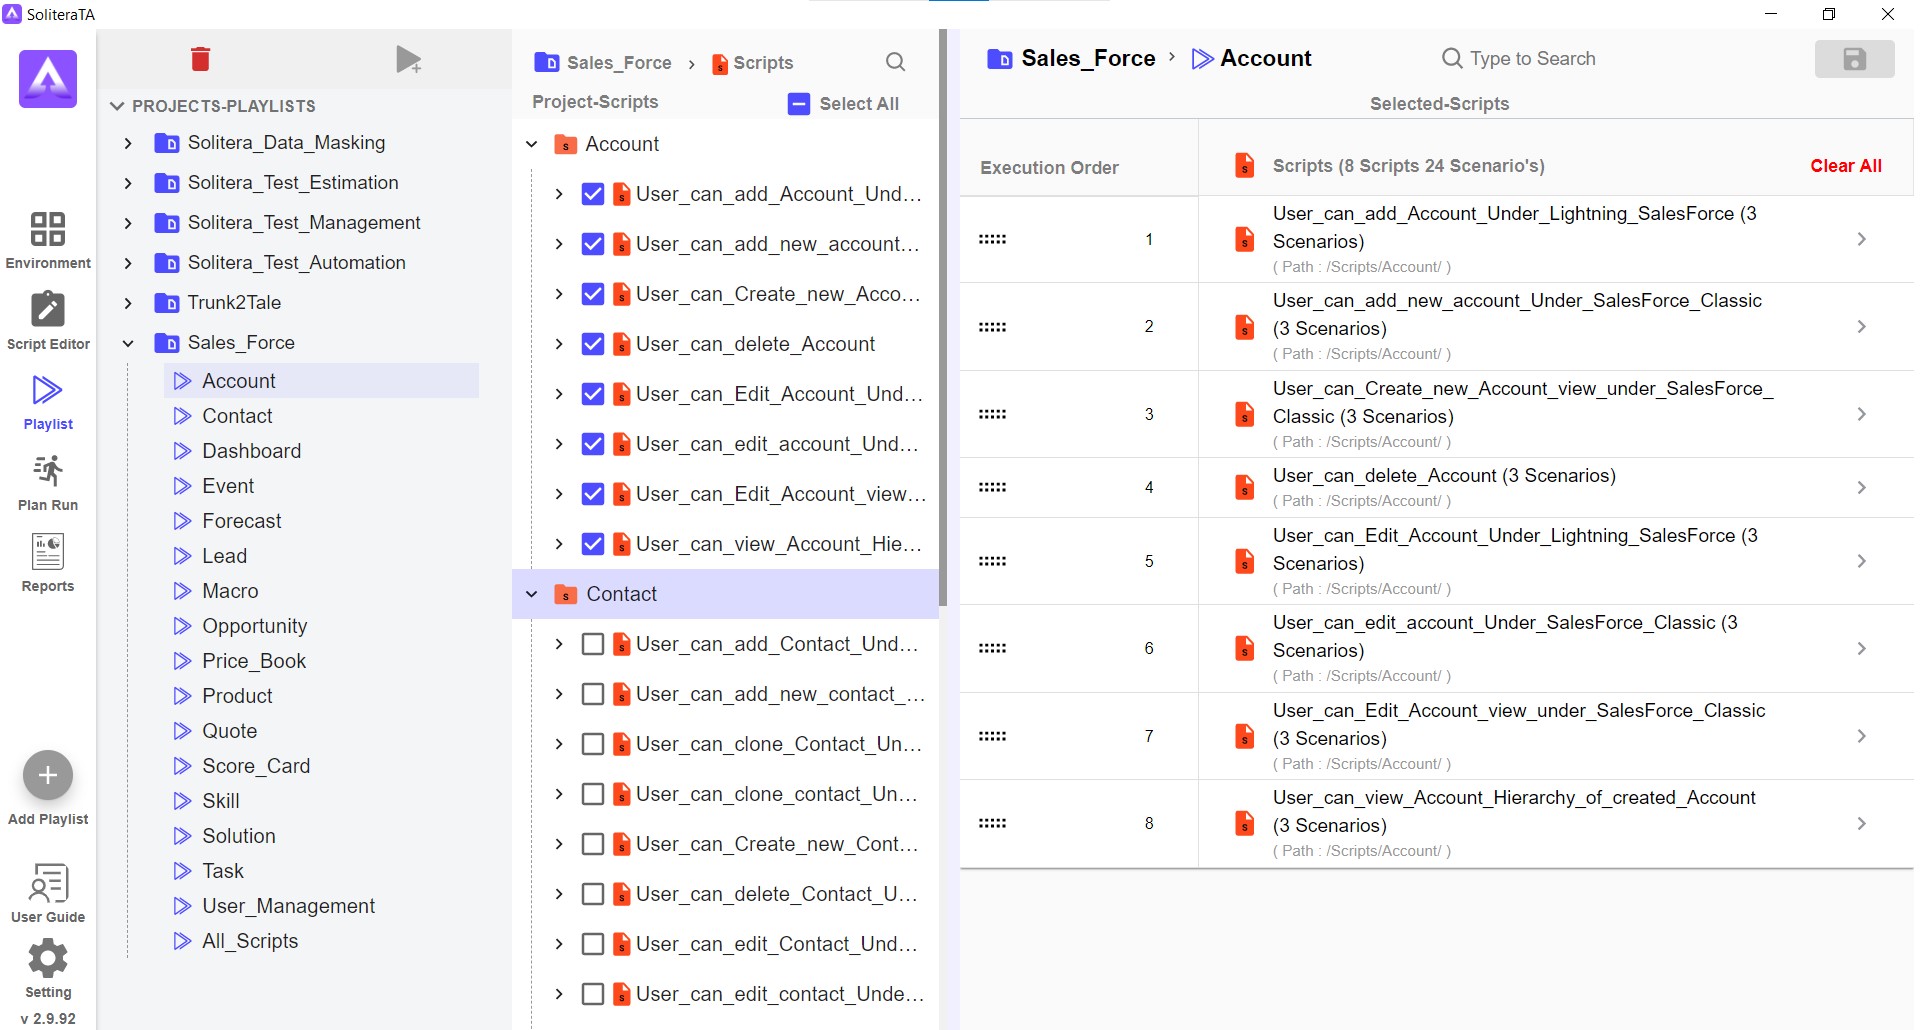This screenshot has height=1030, width=1920.
Task: Click the v 2.9.92 version label
Action: (x=48, y=1018)
